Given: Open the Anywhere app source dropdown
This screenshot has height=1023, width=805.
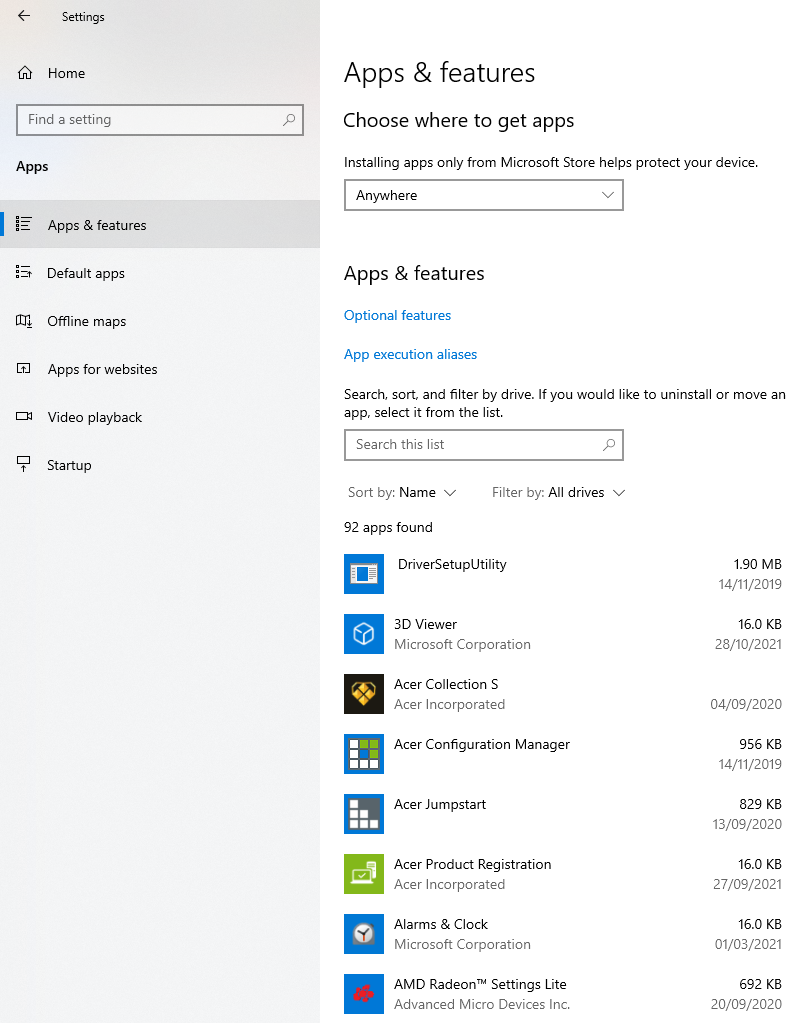Looking at the screenshot, I should (483, 195).
